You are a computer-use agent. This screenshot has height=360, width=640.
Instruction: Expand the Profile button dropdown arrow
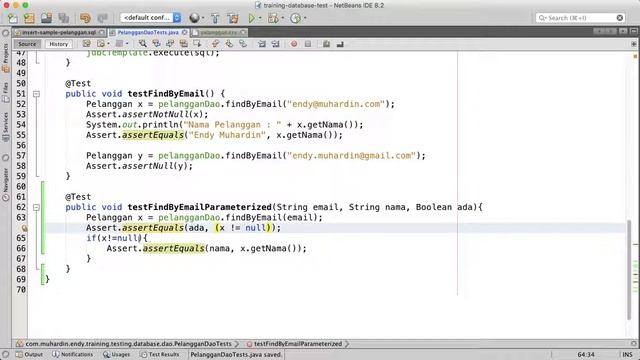click(305, 18)
